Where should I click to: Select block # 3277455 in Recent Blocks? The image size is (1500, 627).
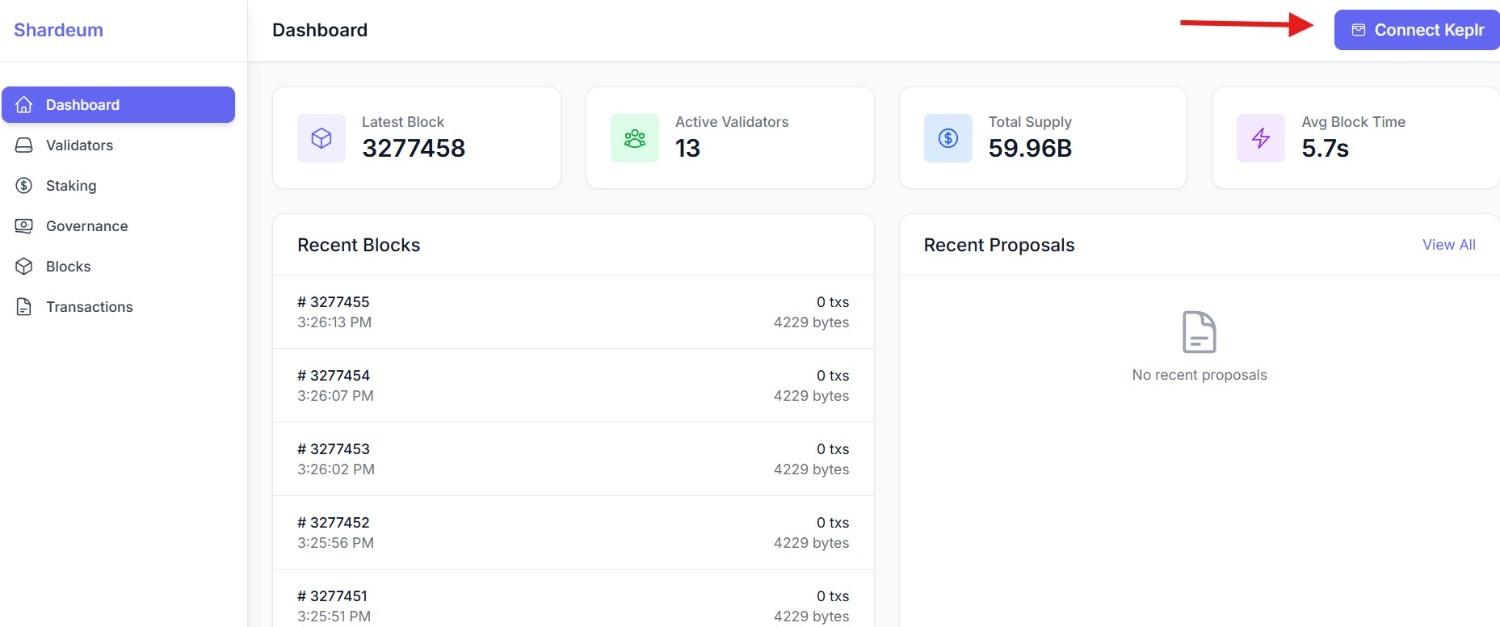point(573,311)
